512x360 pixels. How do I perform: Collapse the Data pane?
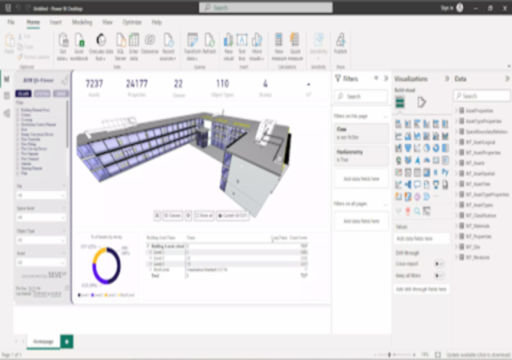tap(507, 79)
